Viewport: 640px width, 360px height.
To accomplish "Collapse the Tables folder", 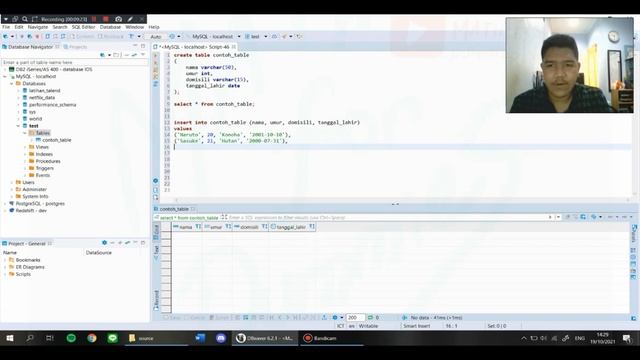I will click(25, 133).
